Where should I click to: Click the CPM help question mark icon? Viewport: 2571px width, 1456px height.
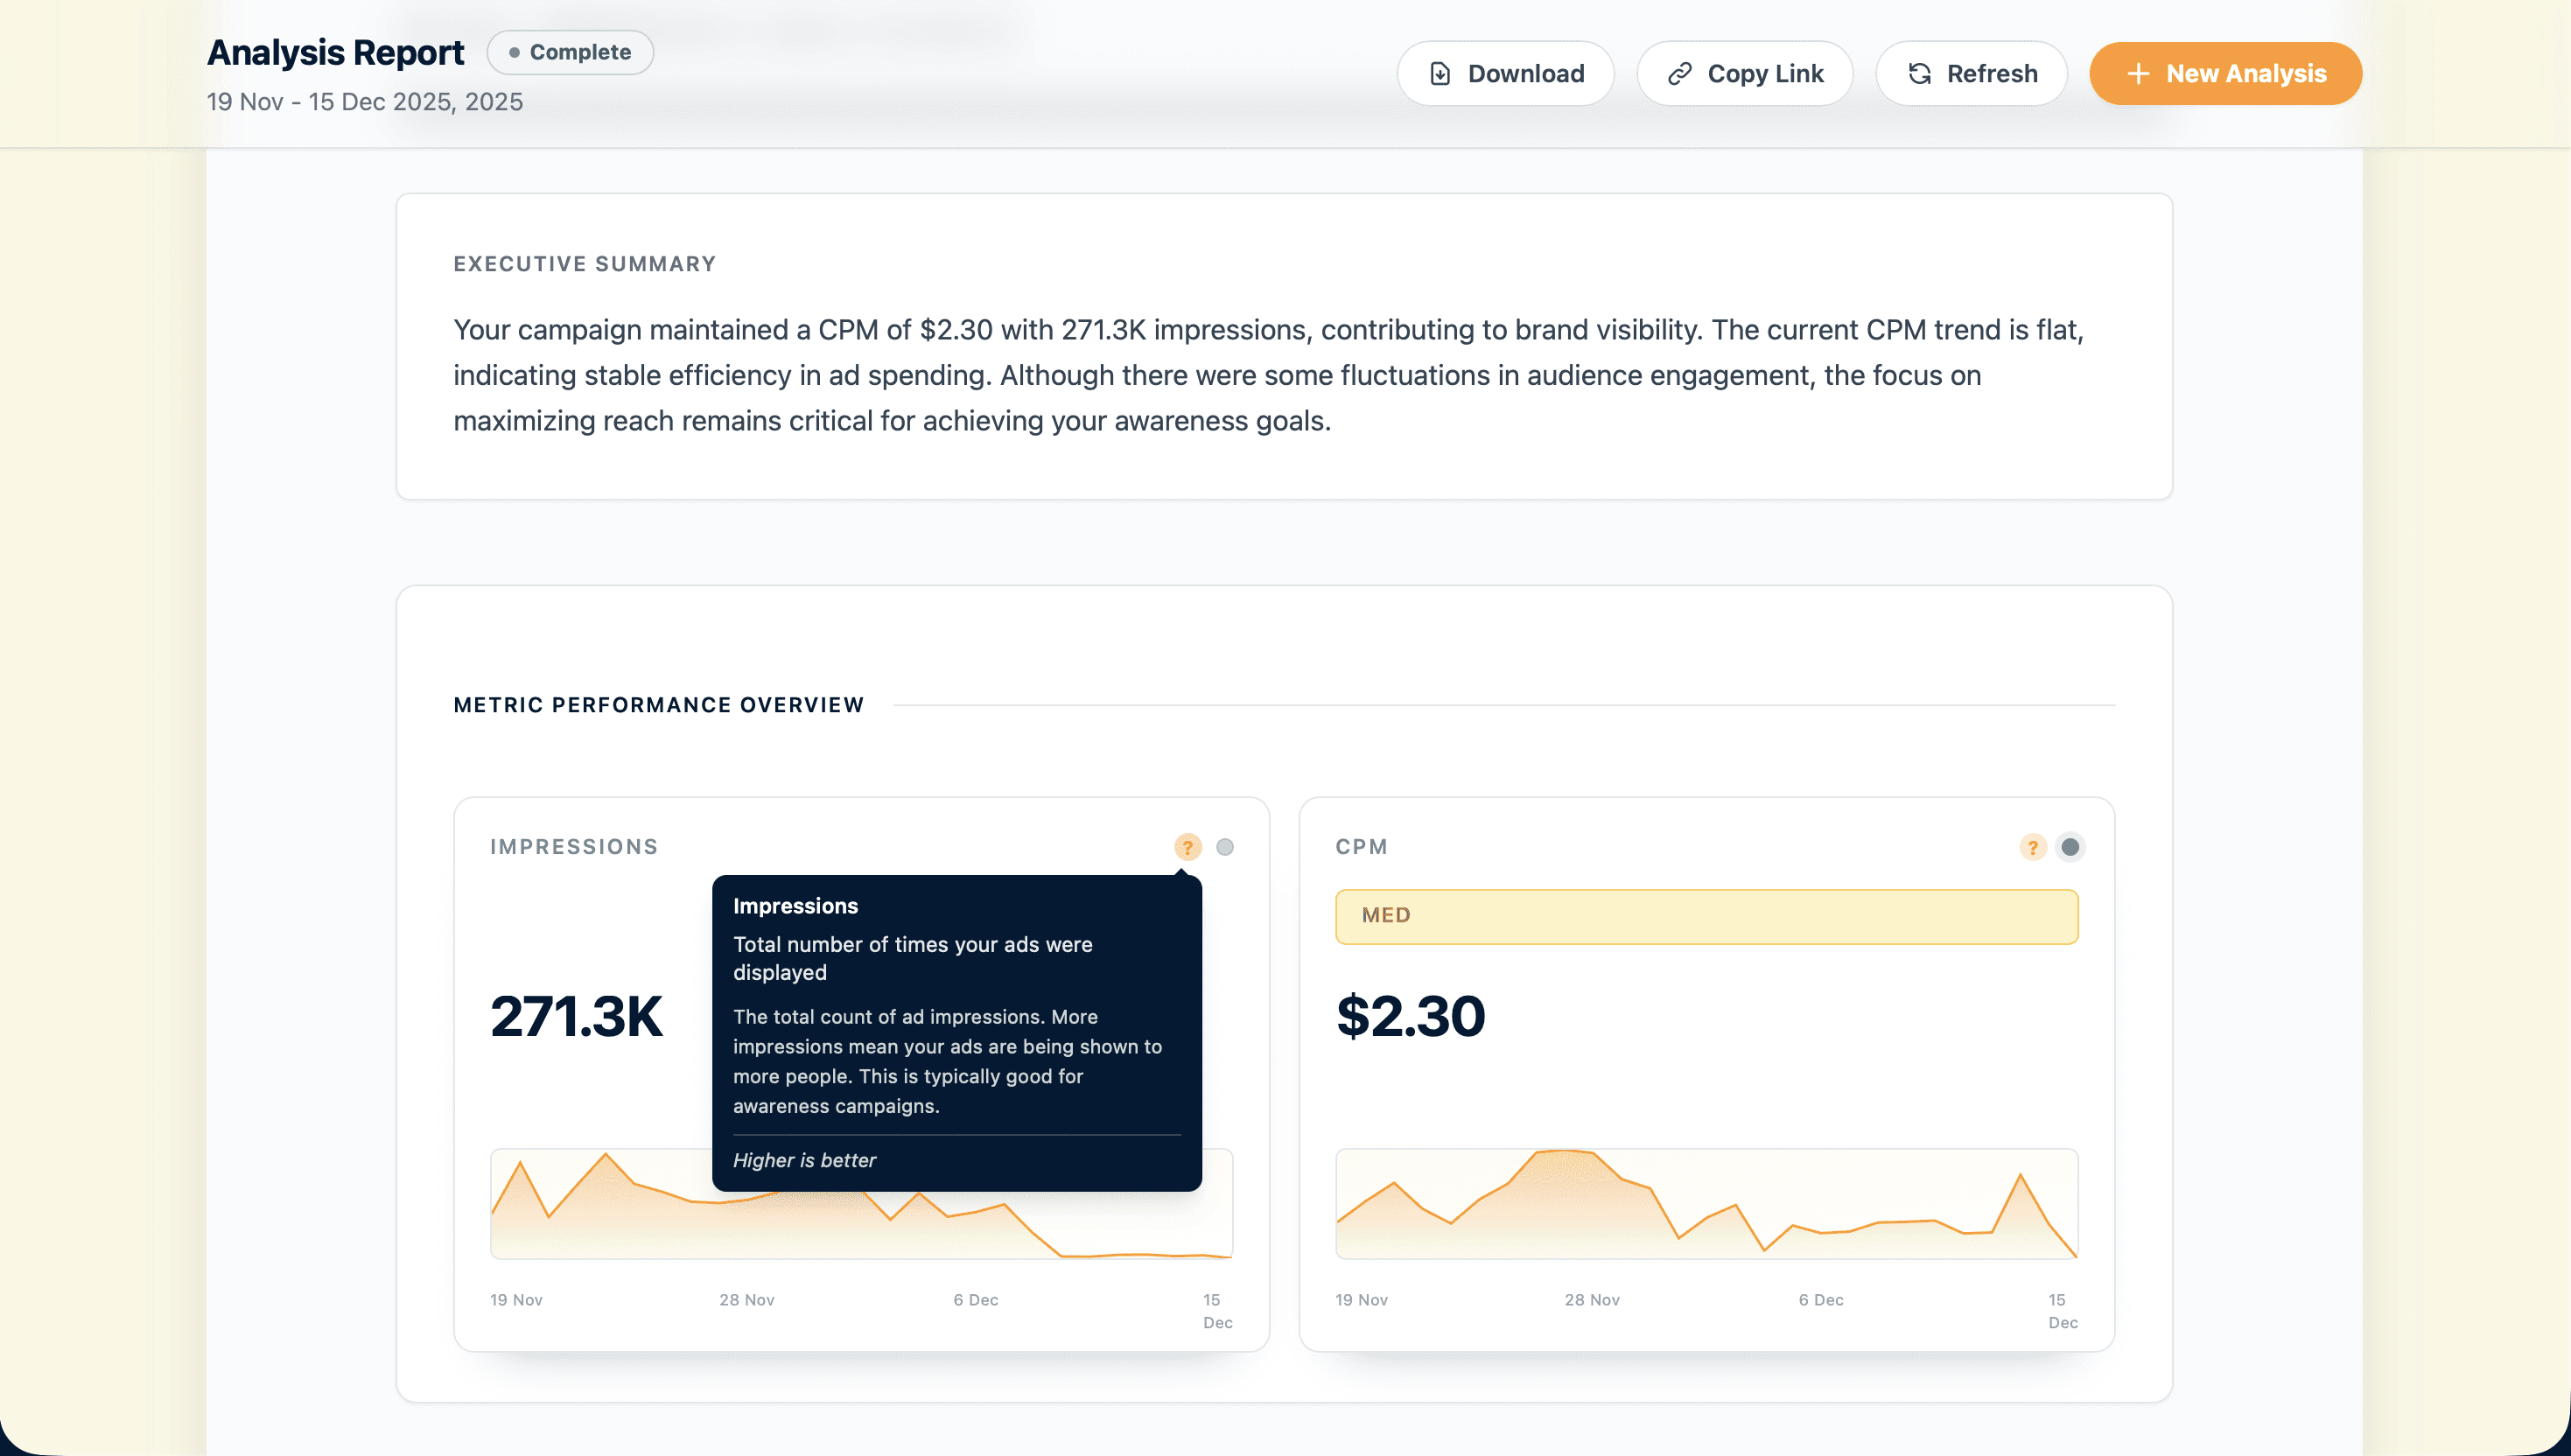pyautogui.click(x=2032, y=847)
